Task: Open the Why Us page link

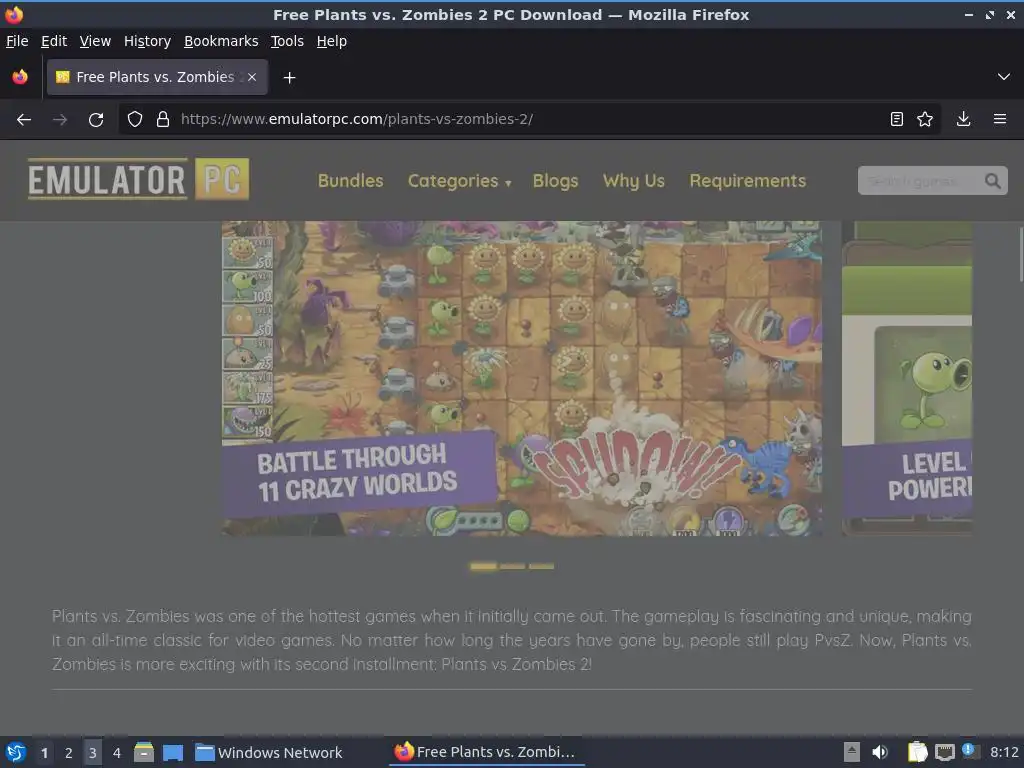Action: tap(634, 181)
